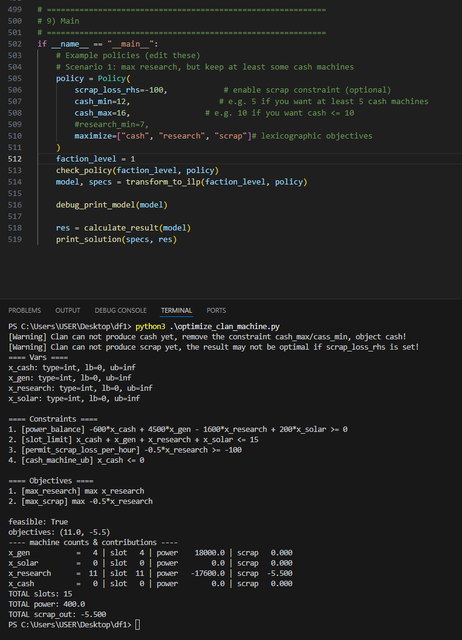
Task: Click the [power_balance] constraint line
Action: (178, 429)
